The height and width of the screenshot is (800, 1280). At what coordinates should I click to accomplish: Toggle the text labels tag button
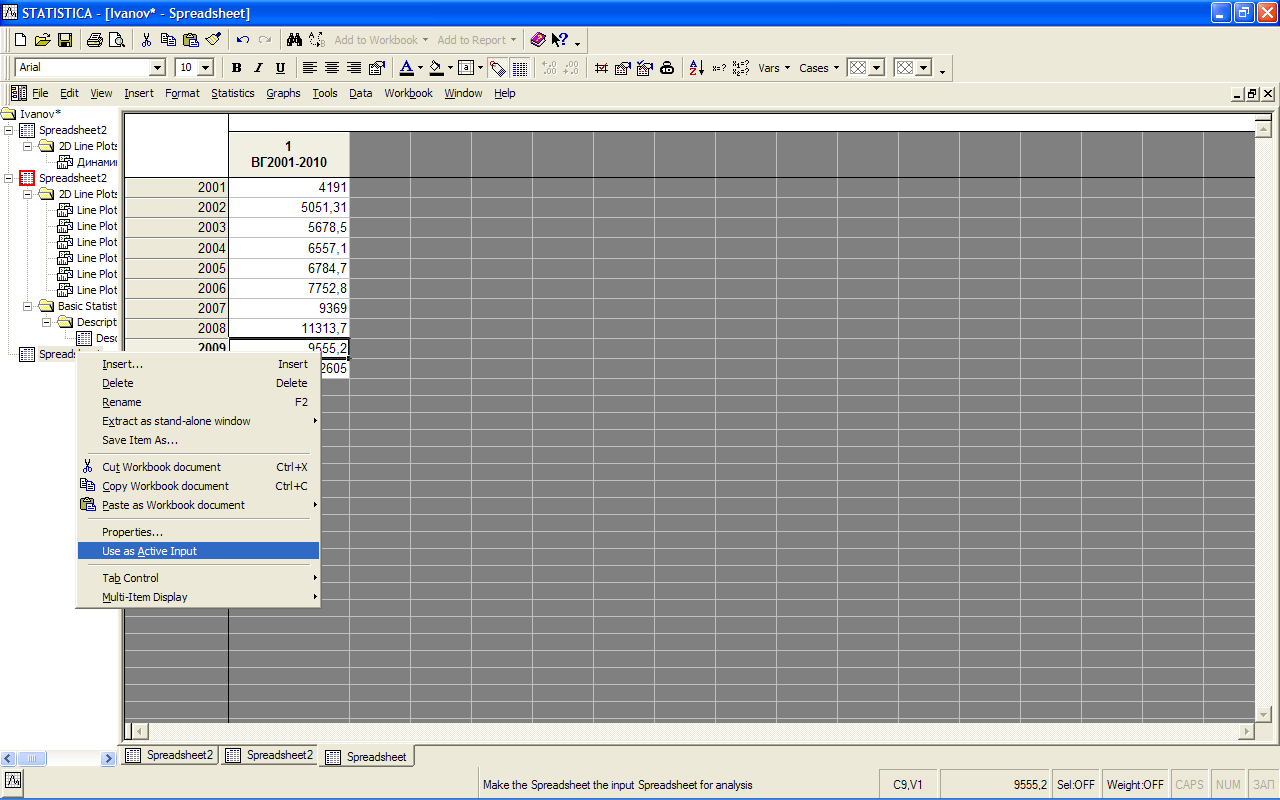tap(498, 68)
